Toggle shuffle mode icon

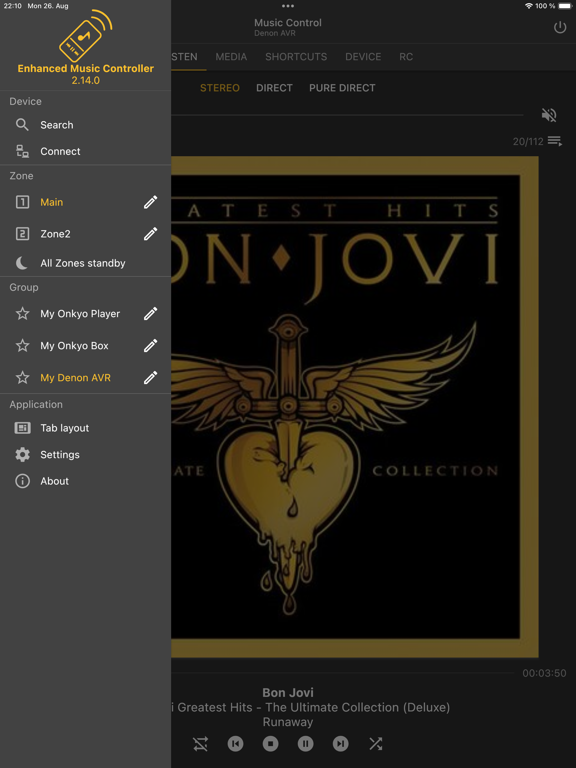point(376,744)
